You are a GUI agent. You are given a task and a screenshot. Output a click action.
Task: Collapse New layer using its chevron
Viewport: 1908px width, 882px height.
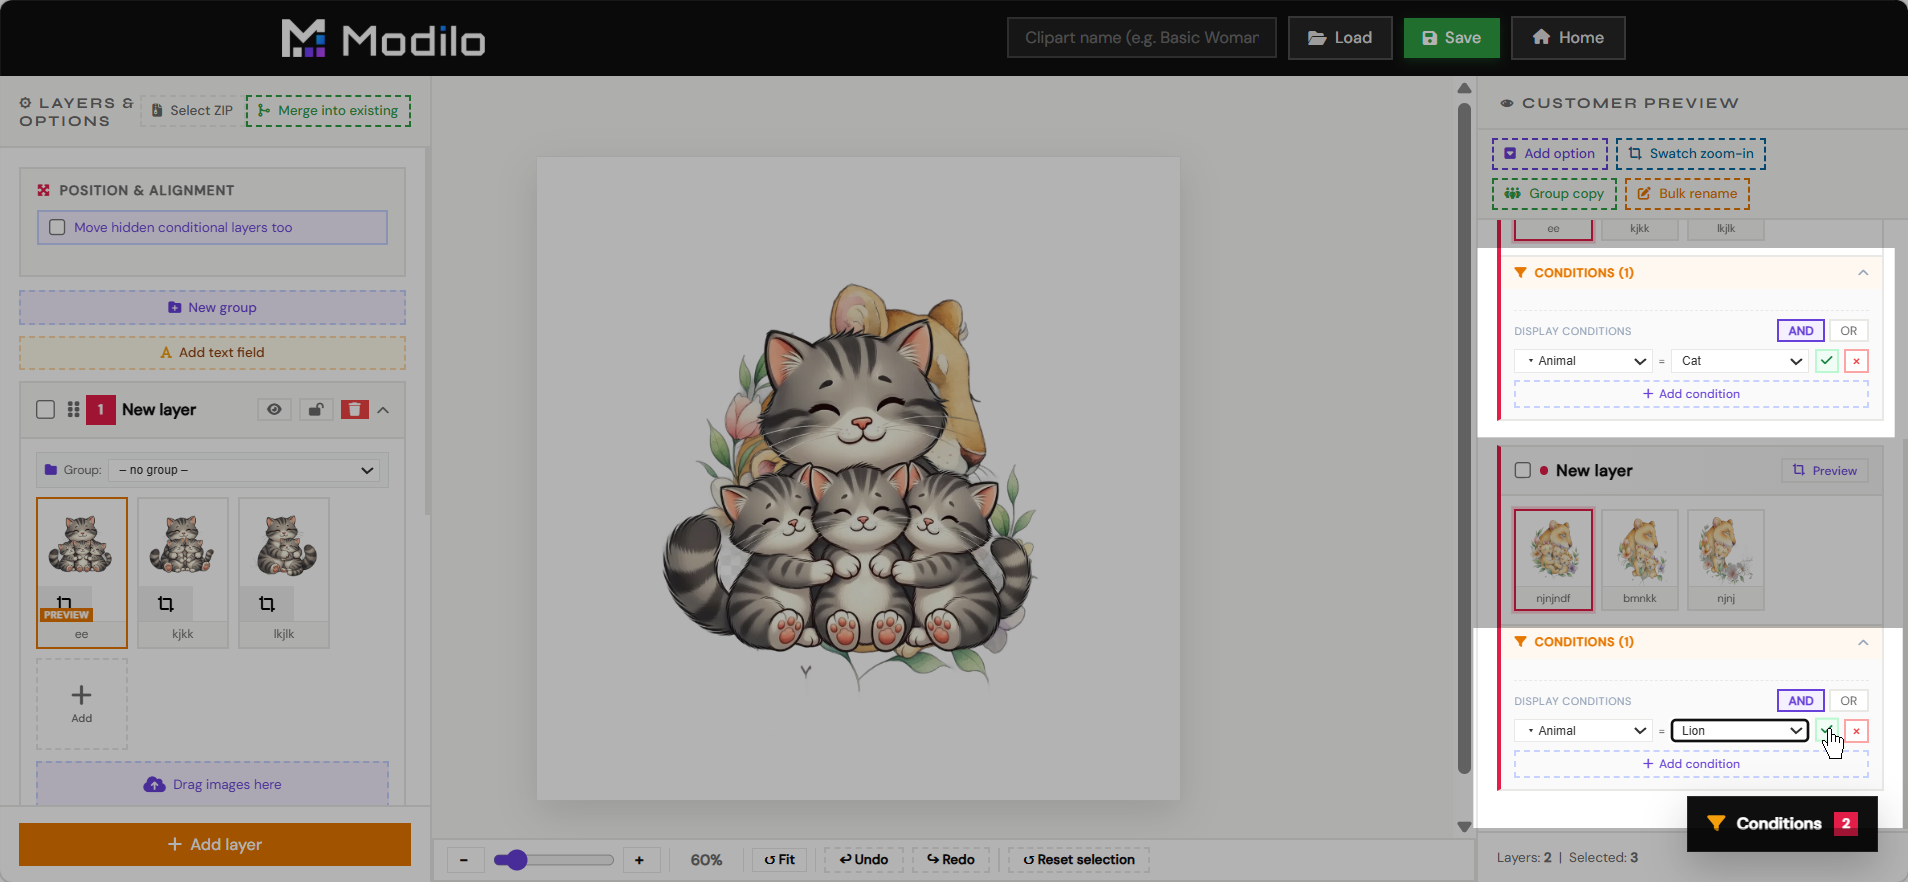[383, 410]
